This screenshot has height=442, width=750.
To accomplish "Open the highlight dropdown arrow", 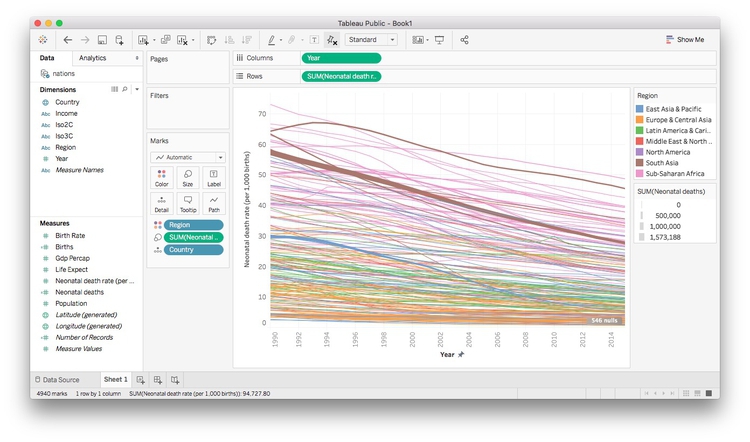I will 281,40.
